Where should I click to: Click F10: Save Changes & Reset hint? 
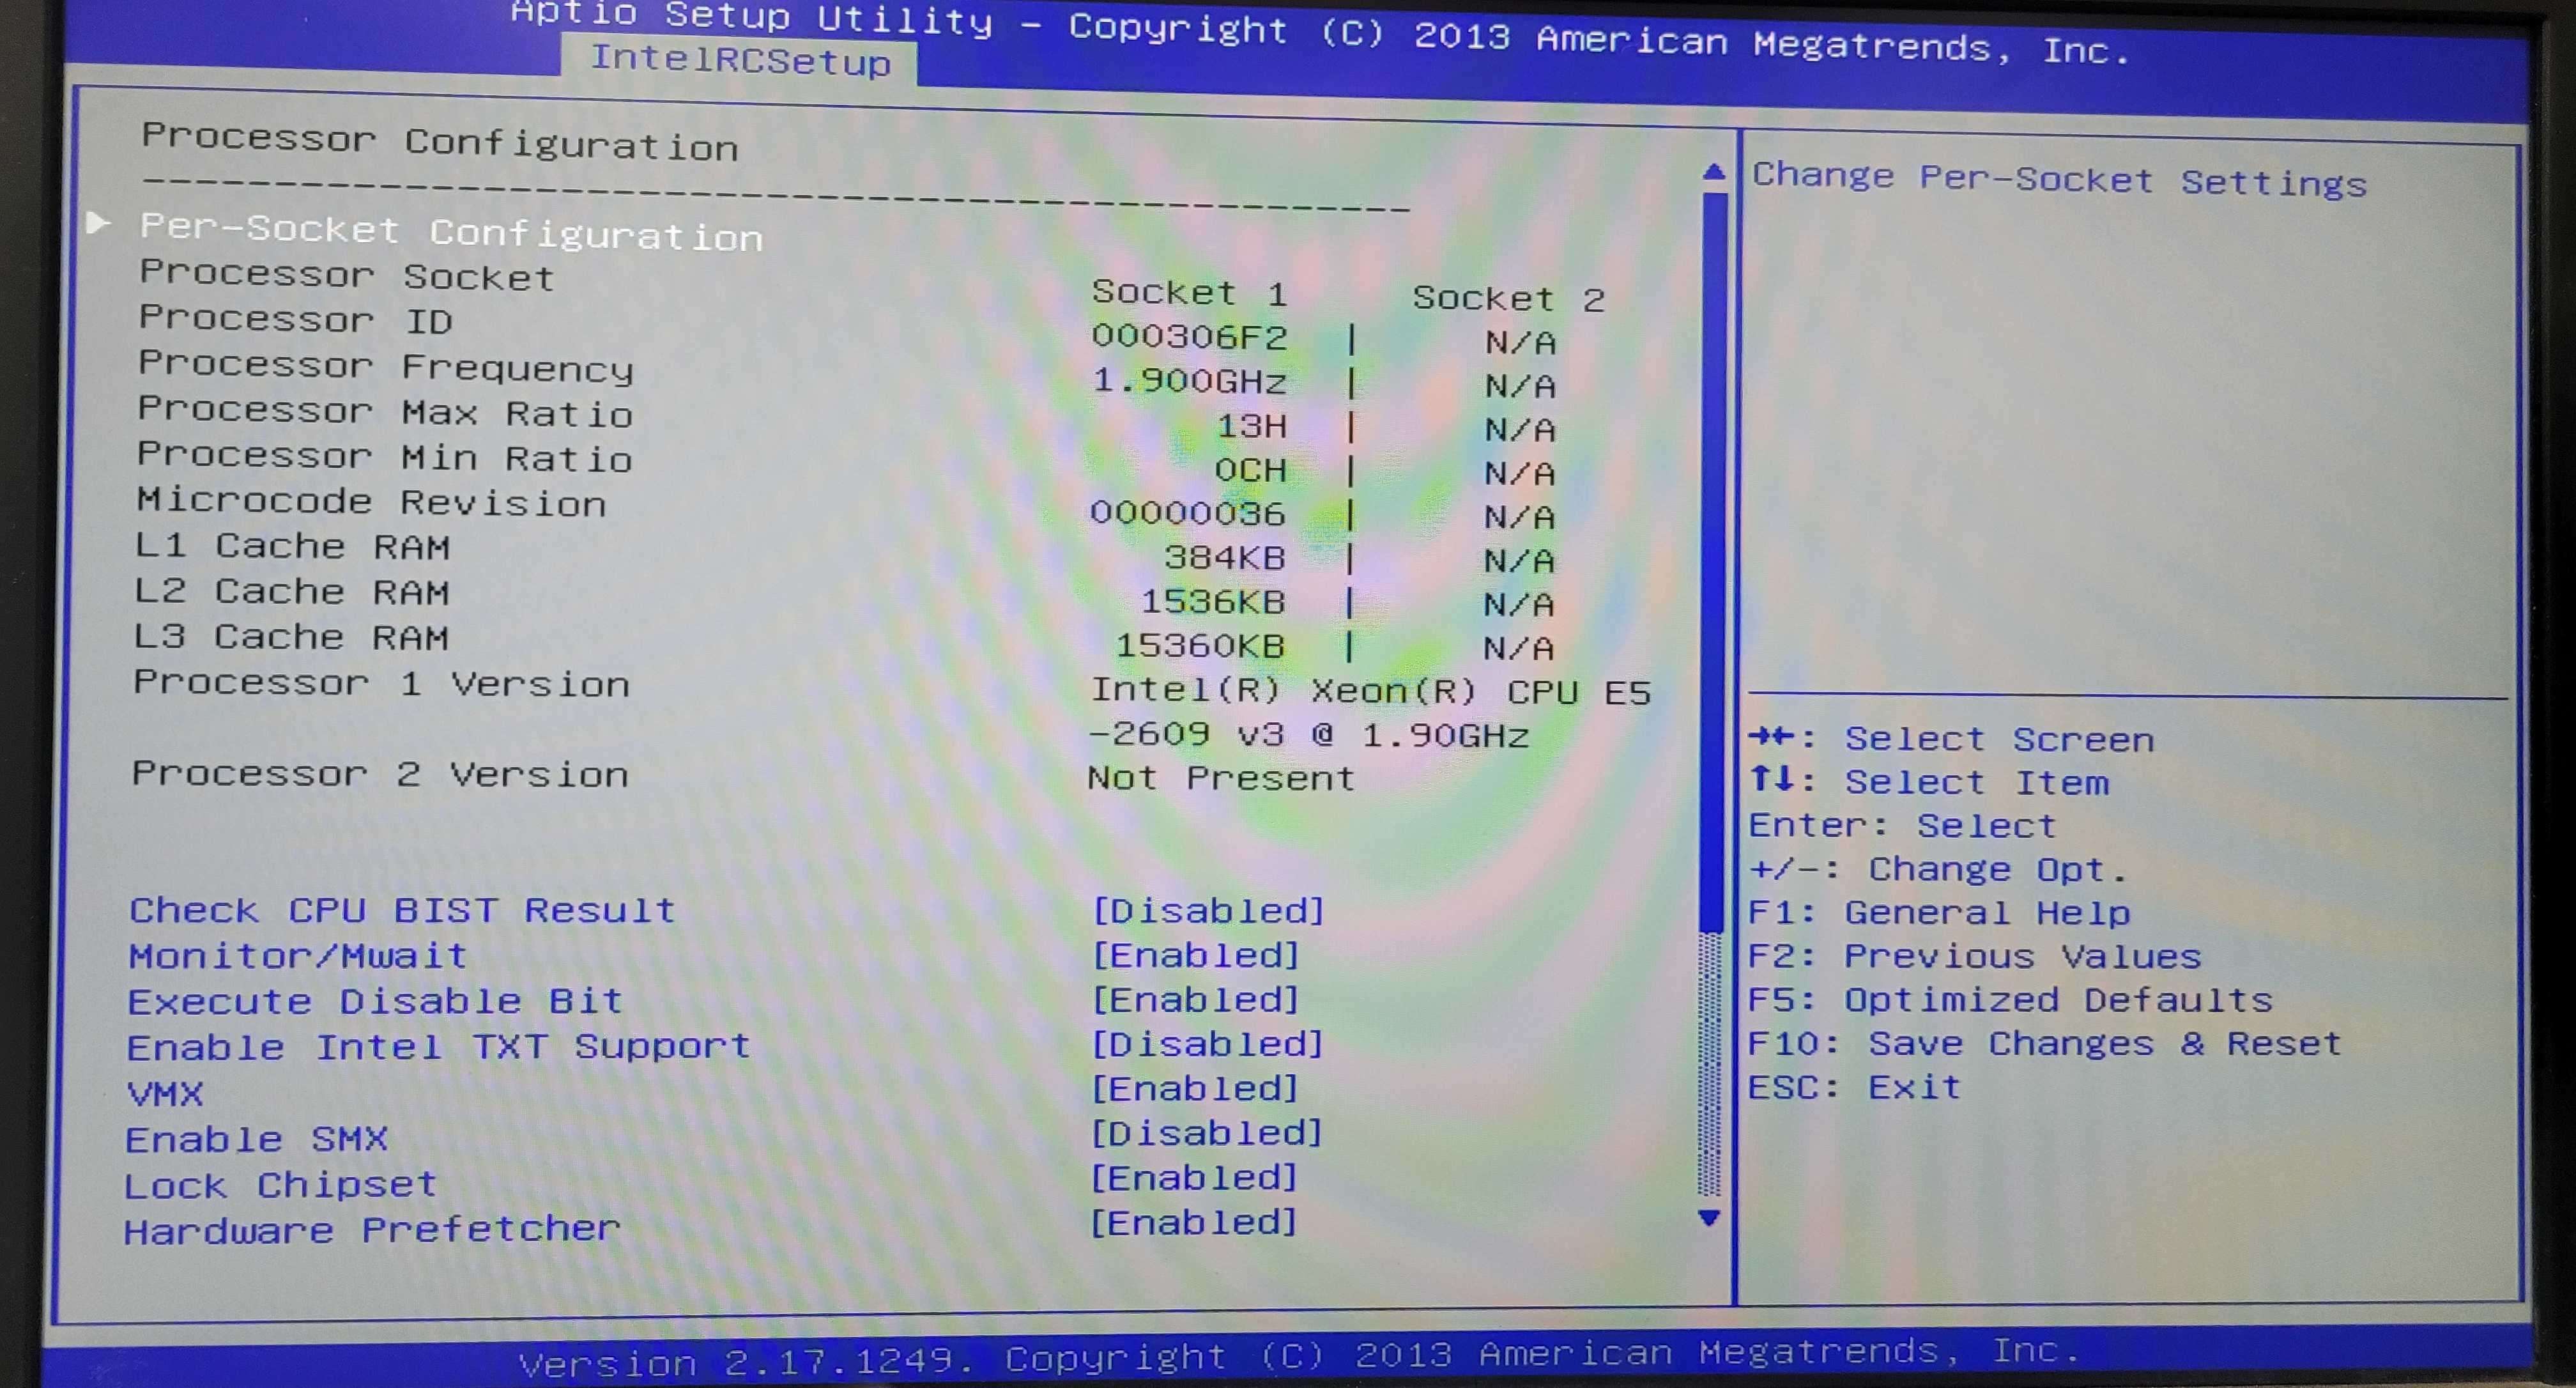click(x=2044, y=1043)
